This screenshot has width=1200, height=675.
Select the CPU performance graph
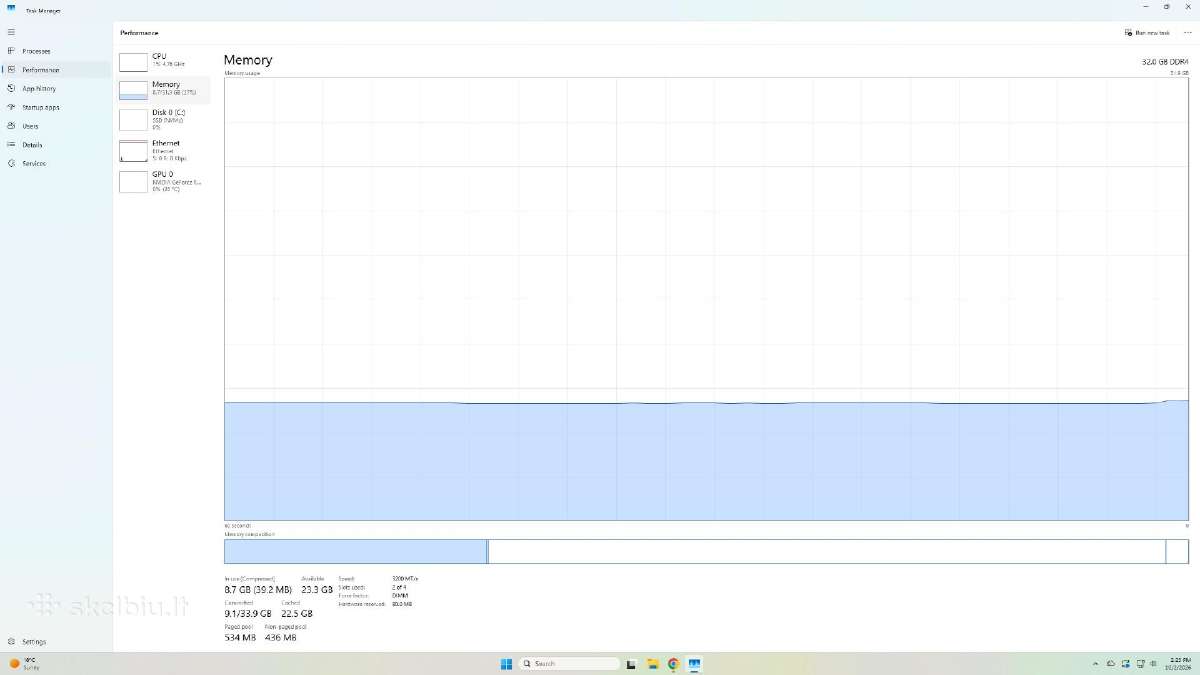(164, 61)
